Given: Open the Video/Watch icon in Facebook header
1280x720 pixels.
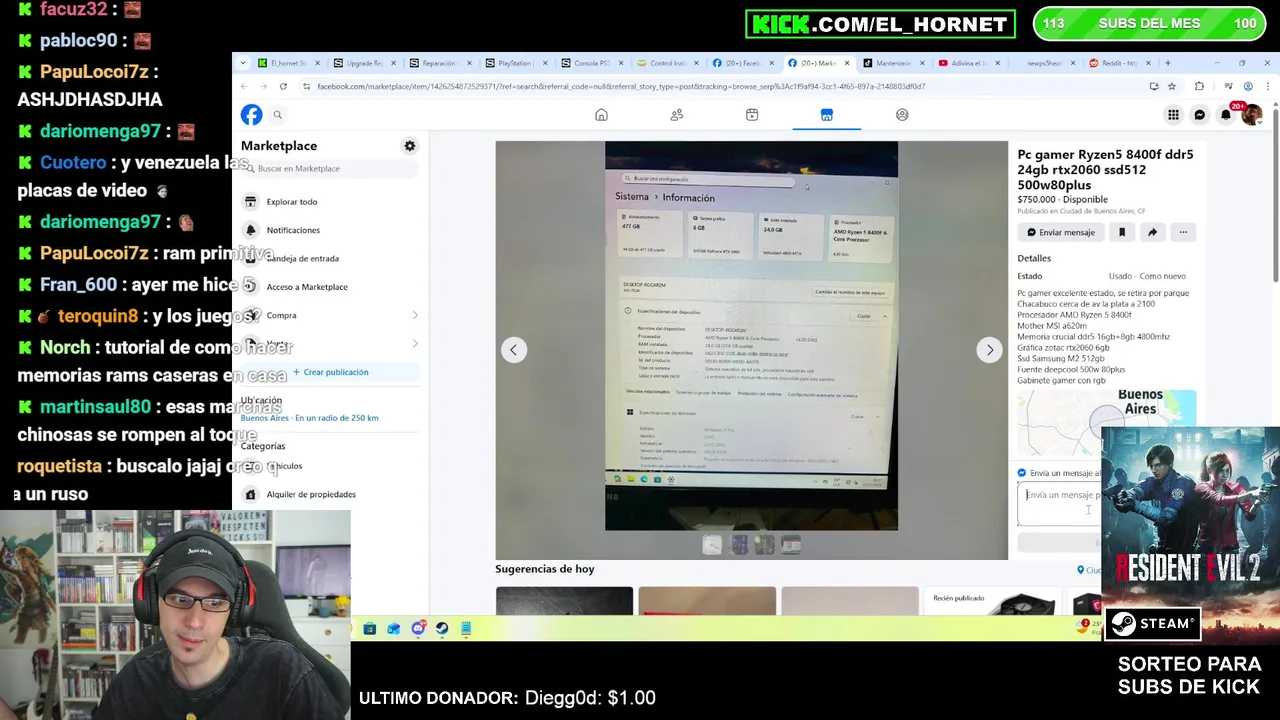Looking at the screenshot, I should click(x=752, y=115).
